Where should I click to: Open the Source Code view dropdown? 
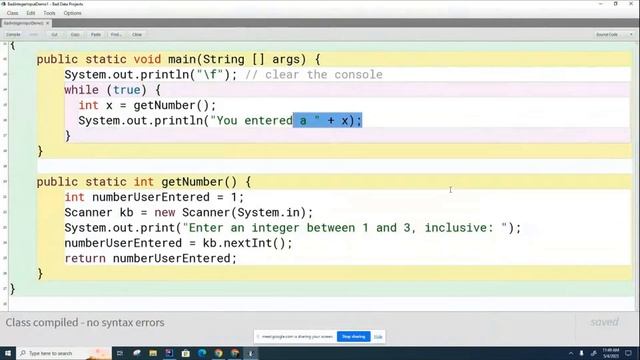point(614,35)
